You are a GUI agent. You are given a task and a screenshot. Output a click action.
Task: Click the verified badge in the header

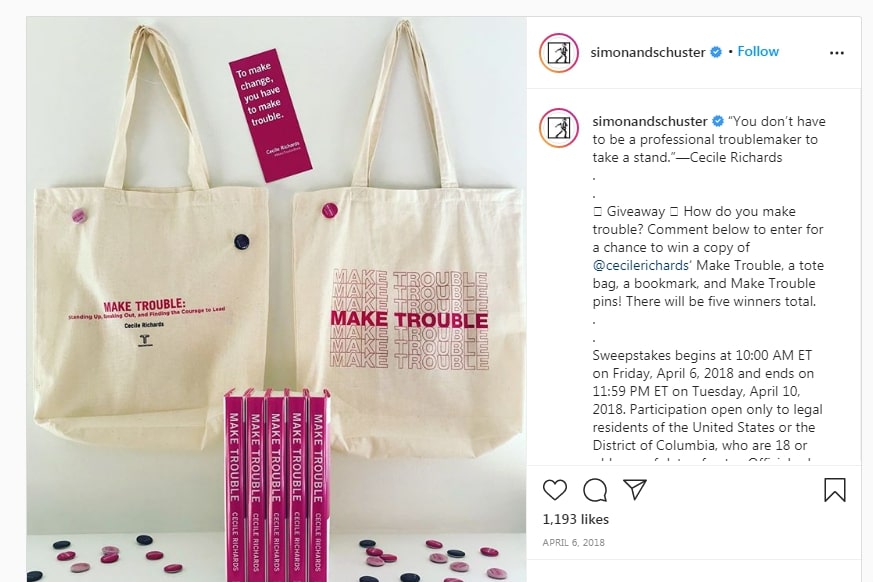(716, 52)
